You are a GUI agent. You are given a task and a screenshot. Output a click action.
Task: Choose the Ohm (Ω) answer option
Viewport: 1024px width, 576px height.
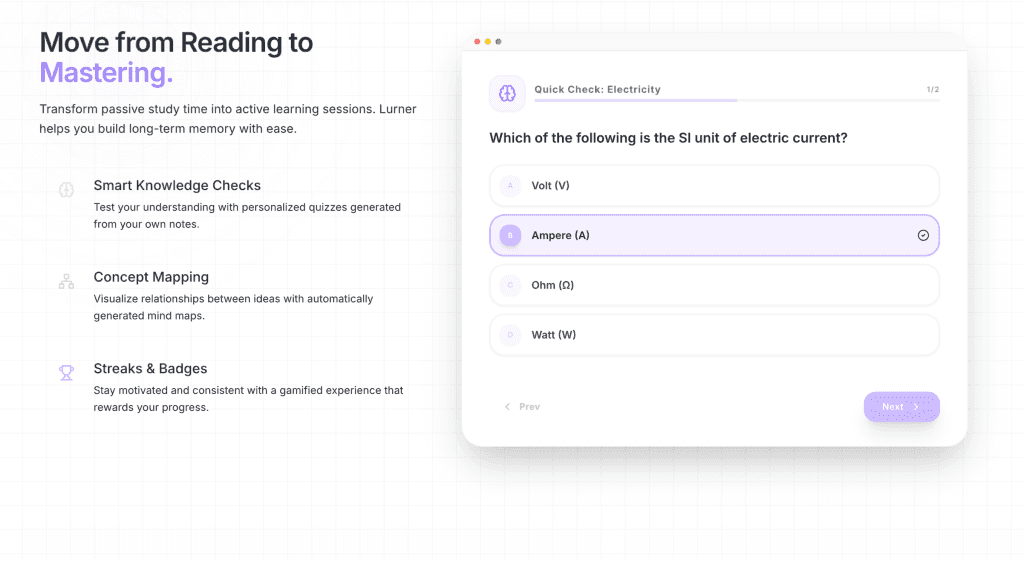point(714,285)
